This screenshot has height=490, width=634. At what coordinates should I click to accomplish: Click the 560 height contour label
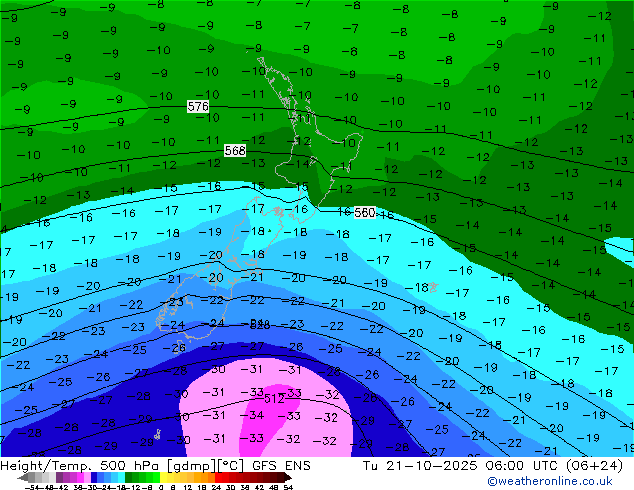coord(365,213)
